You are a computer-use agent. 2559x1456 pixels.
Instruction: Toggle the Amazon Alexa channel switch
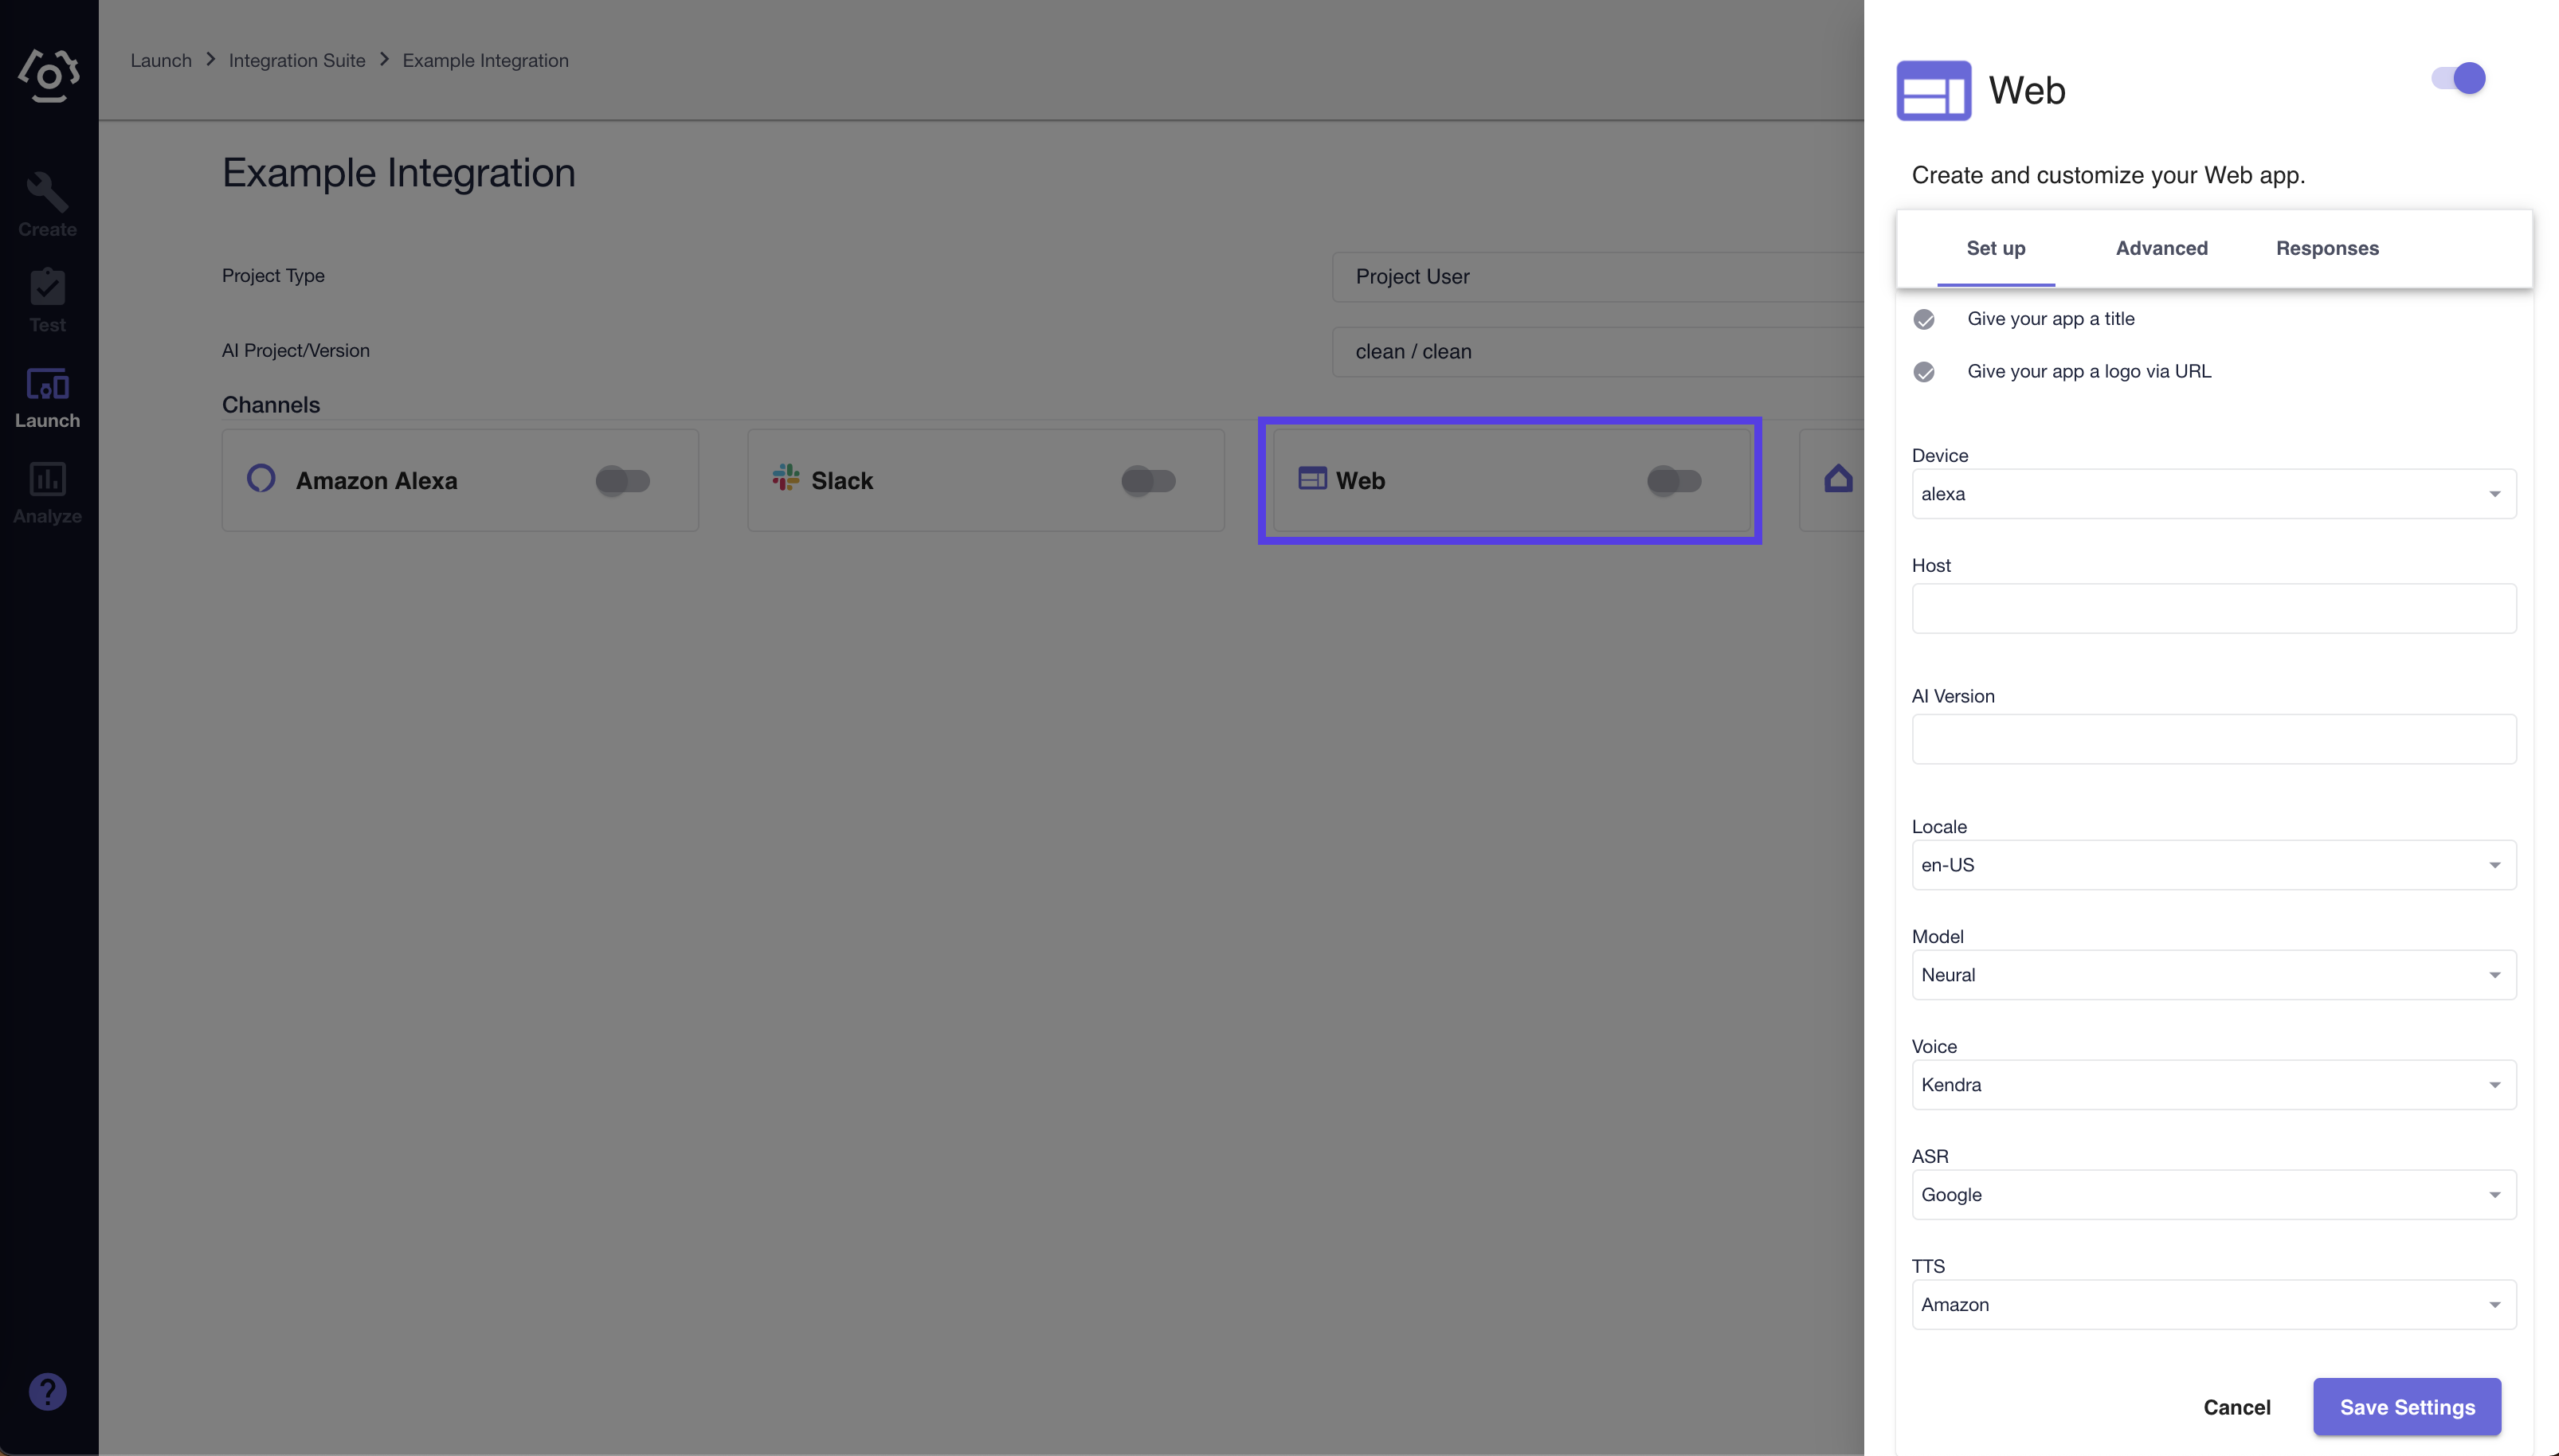click(x=621, y=478)
